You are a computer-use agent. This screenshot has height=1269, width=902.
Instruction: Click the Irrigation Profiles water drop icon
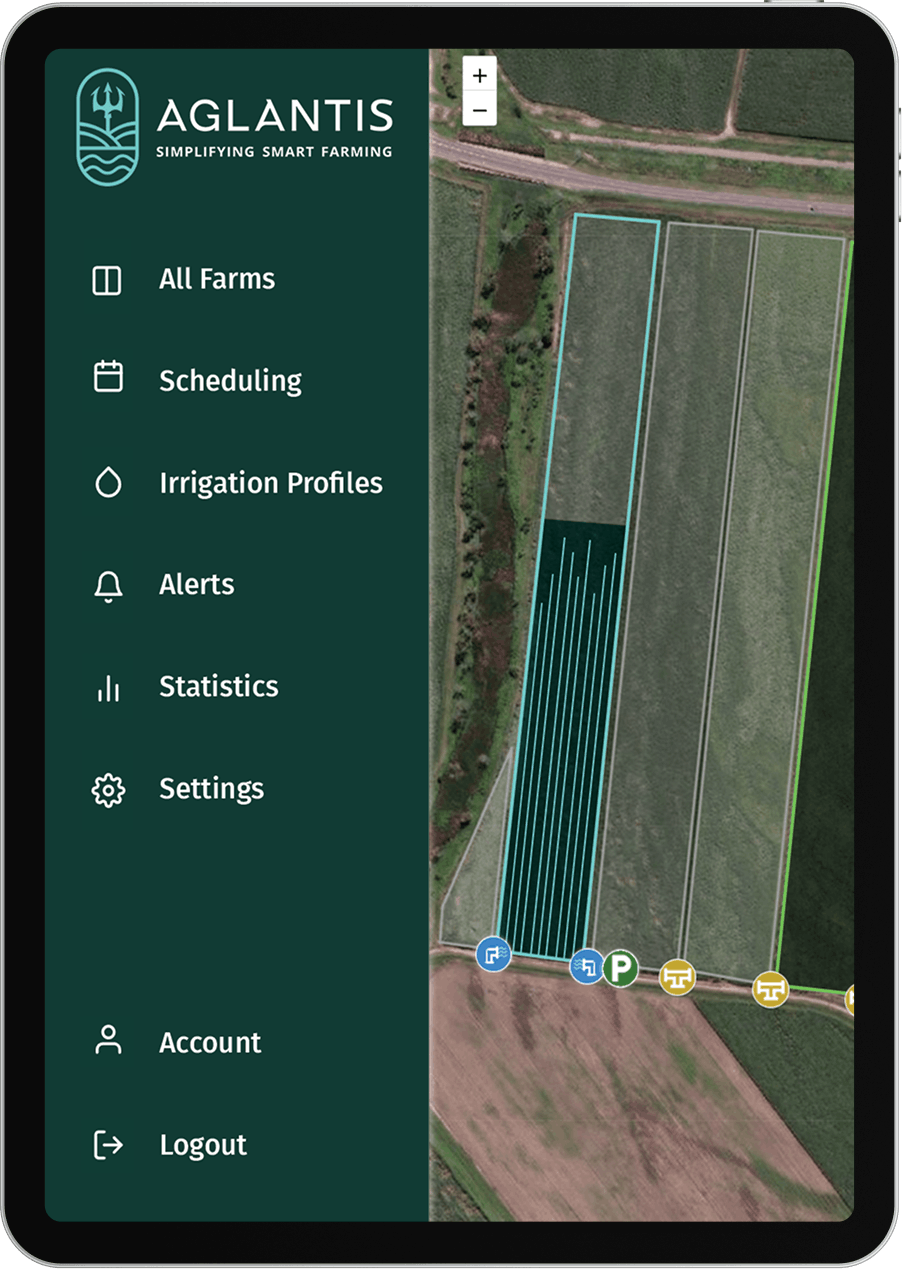(x=108, y=483)
